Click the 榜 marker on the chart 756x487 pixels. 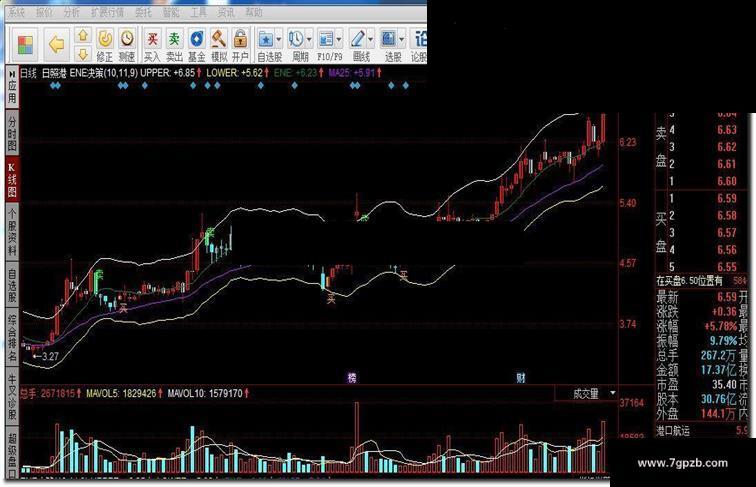tap(352, 378)
